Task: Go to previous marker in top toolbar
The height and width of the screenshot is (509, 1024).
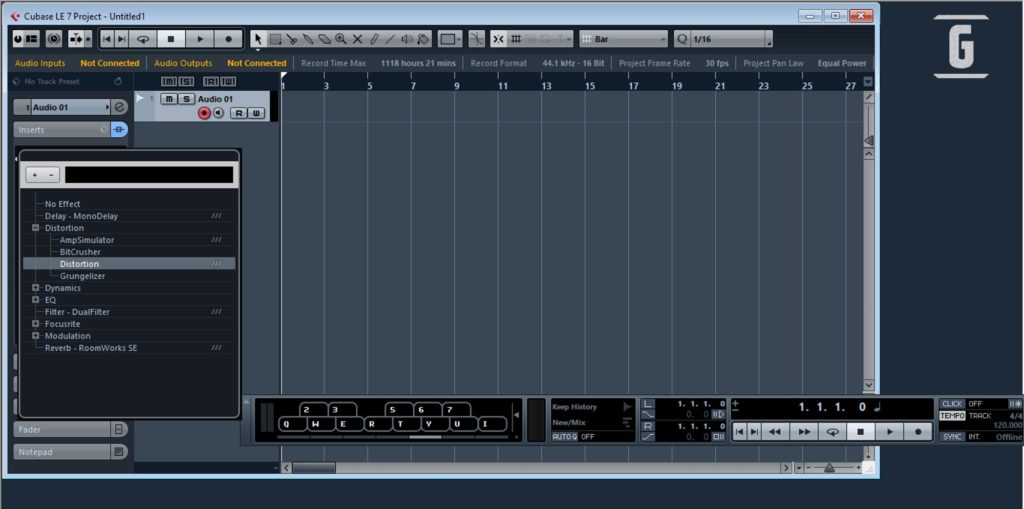Action: (x=106, y=39)
